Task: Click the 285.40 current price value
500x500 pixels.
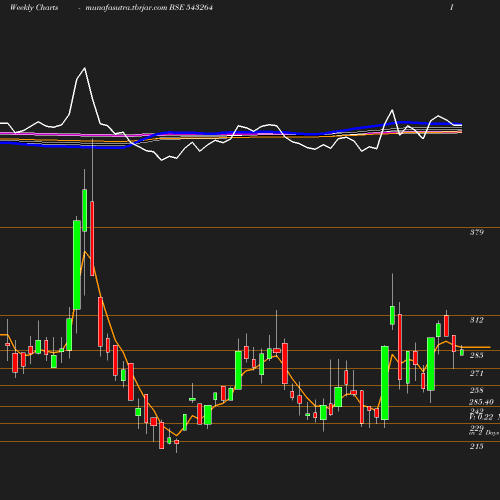Action: point(481,402)
